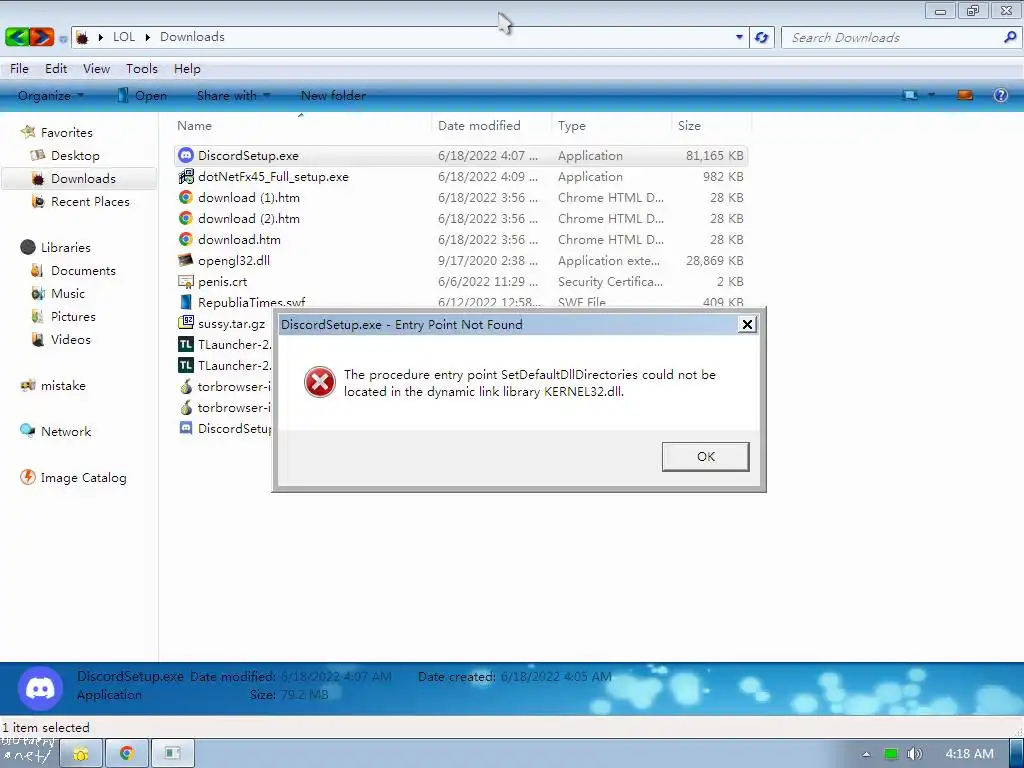Screen dimensions: 1024x768
Task: Click the dotNetFx45_Full_setup.exe installer icon
Action: point(186,176)
